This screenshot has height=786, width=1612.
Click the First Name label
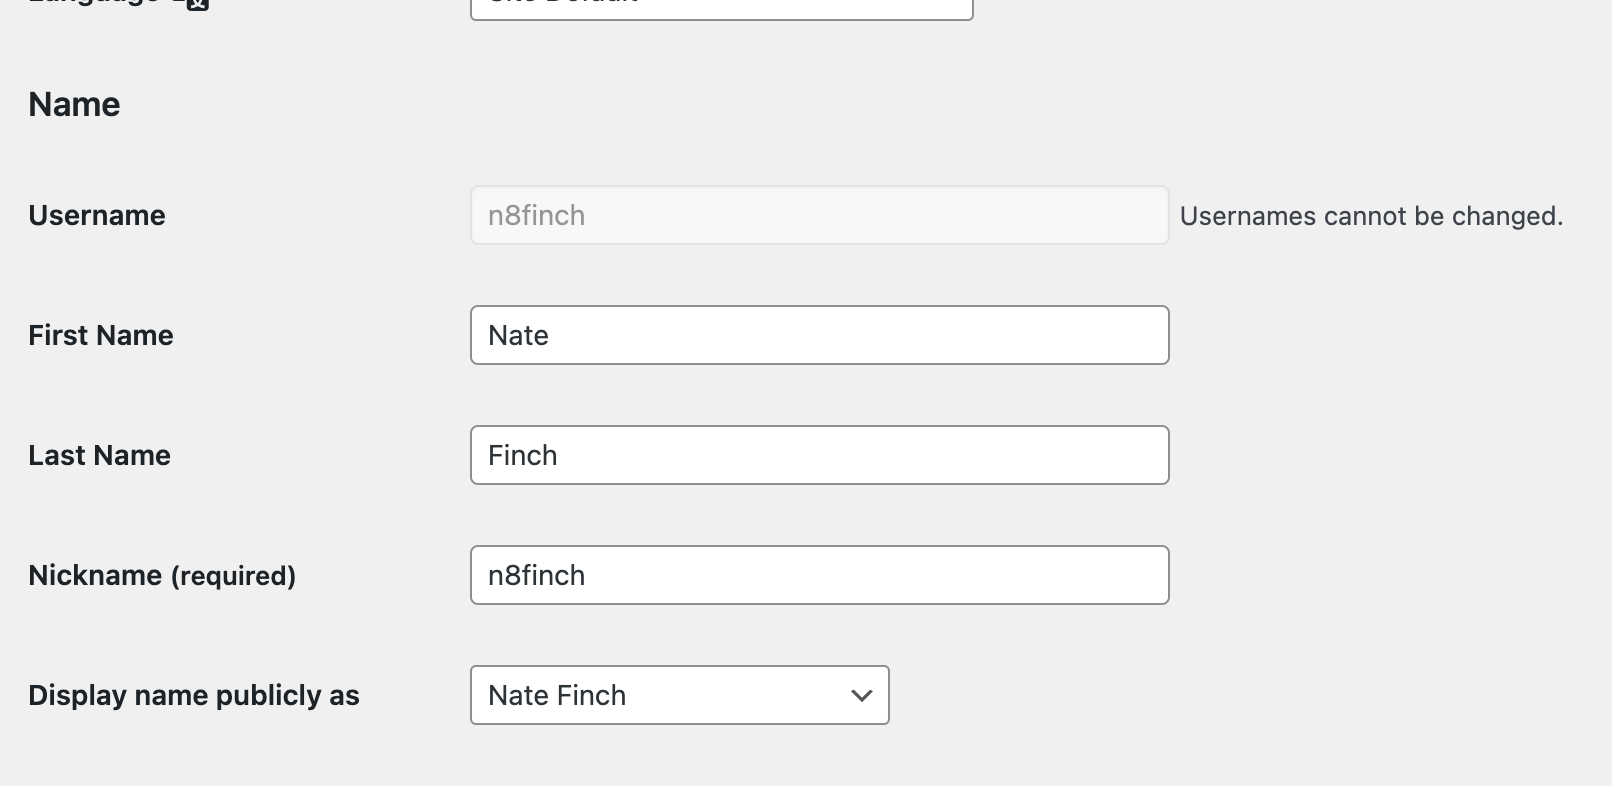coord(101,335)
